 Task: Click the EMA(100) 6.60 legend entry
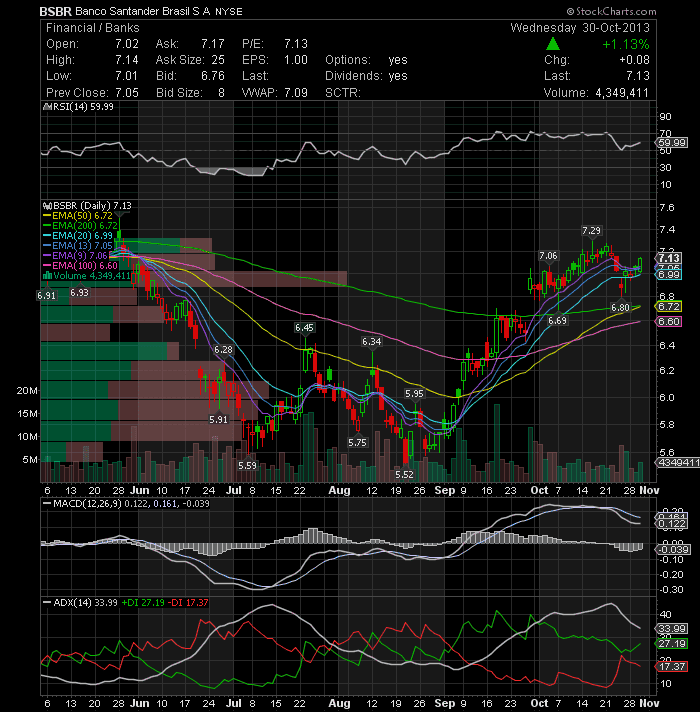(x=80, y=266)
